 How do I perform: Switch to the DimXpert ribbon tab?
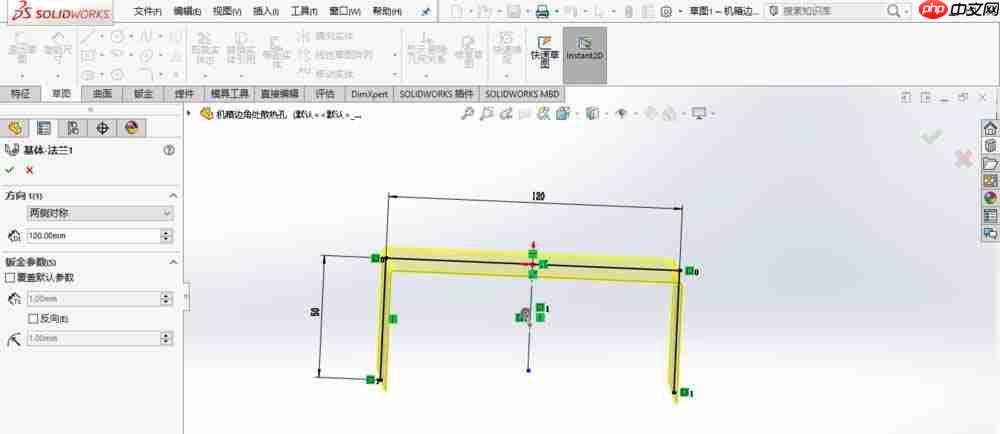point(369,94)
